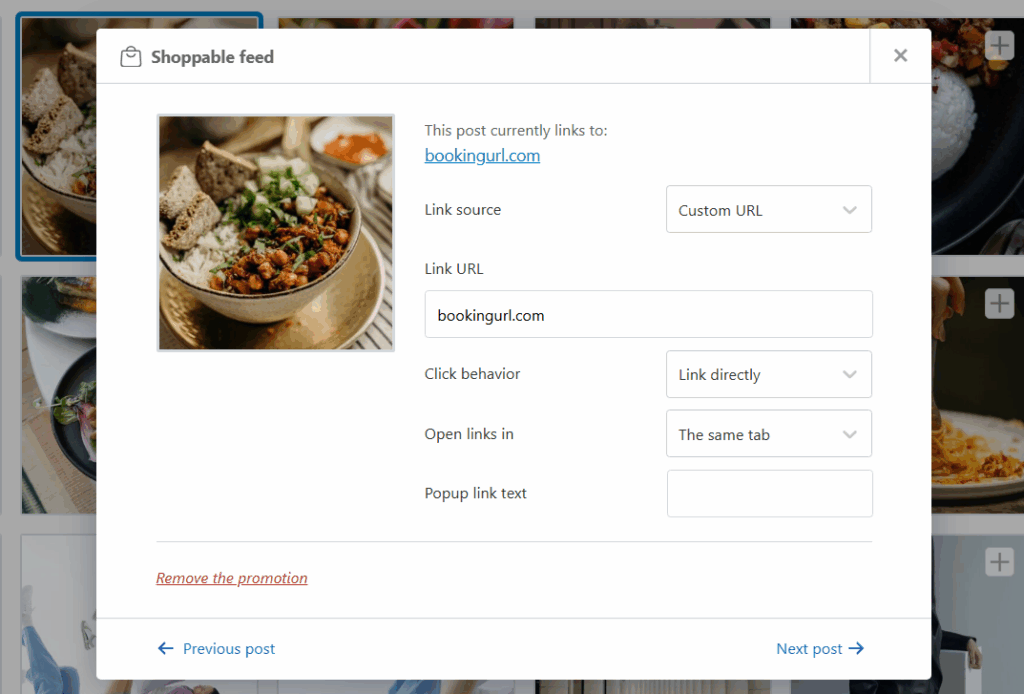Click the Popup link text field

[769, 494]
